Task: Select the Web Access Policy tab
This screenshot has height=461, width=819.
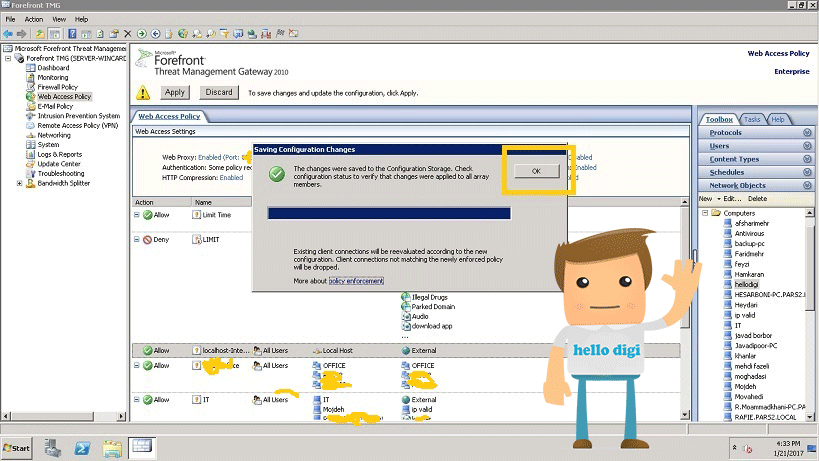Action: [169, 116]
